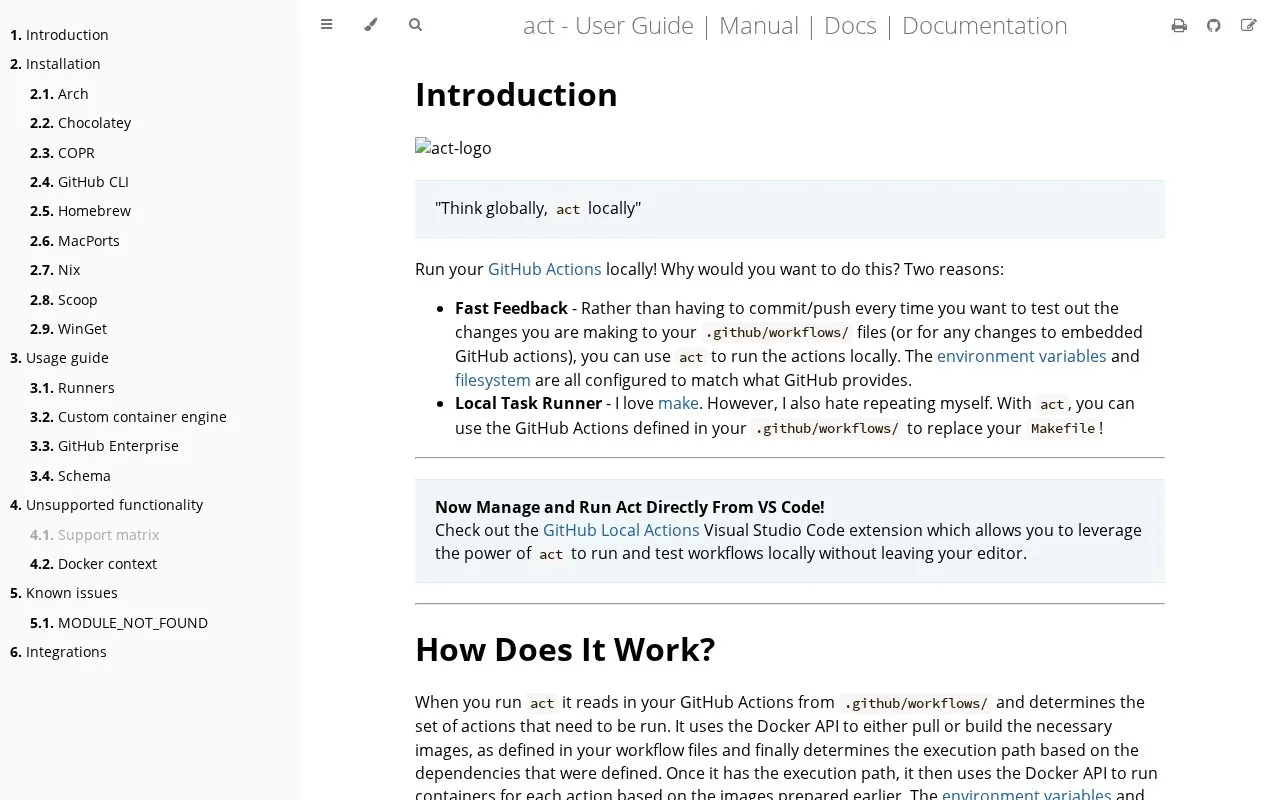Image resolution: width=1280 pixels, height=800 pixels.
Task: Click the print book icon
Action: click(x=1179, y=25)
